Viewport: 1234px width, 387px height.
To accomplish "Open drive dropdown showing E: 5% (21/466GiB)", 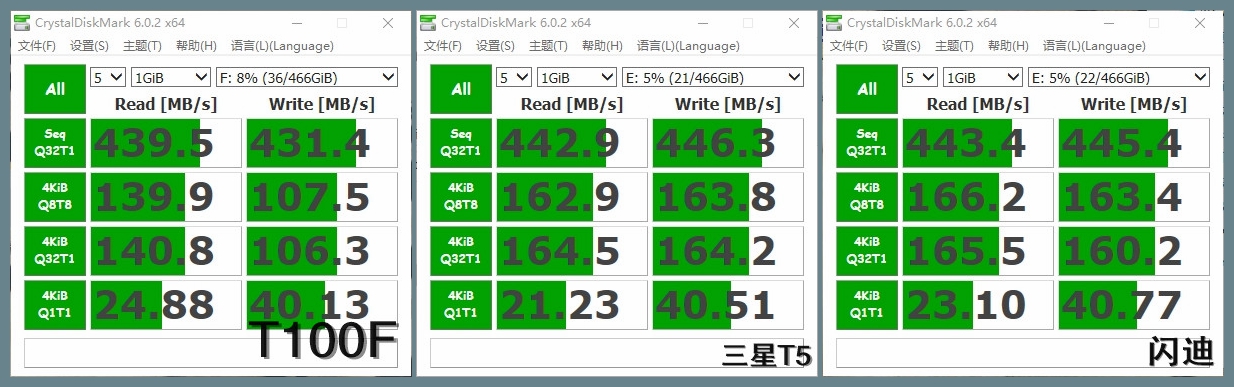I will pyautogui.click(x=713, y=77).
